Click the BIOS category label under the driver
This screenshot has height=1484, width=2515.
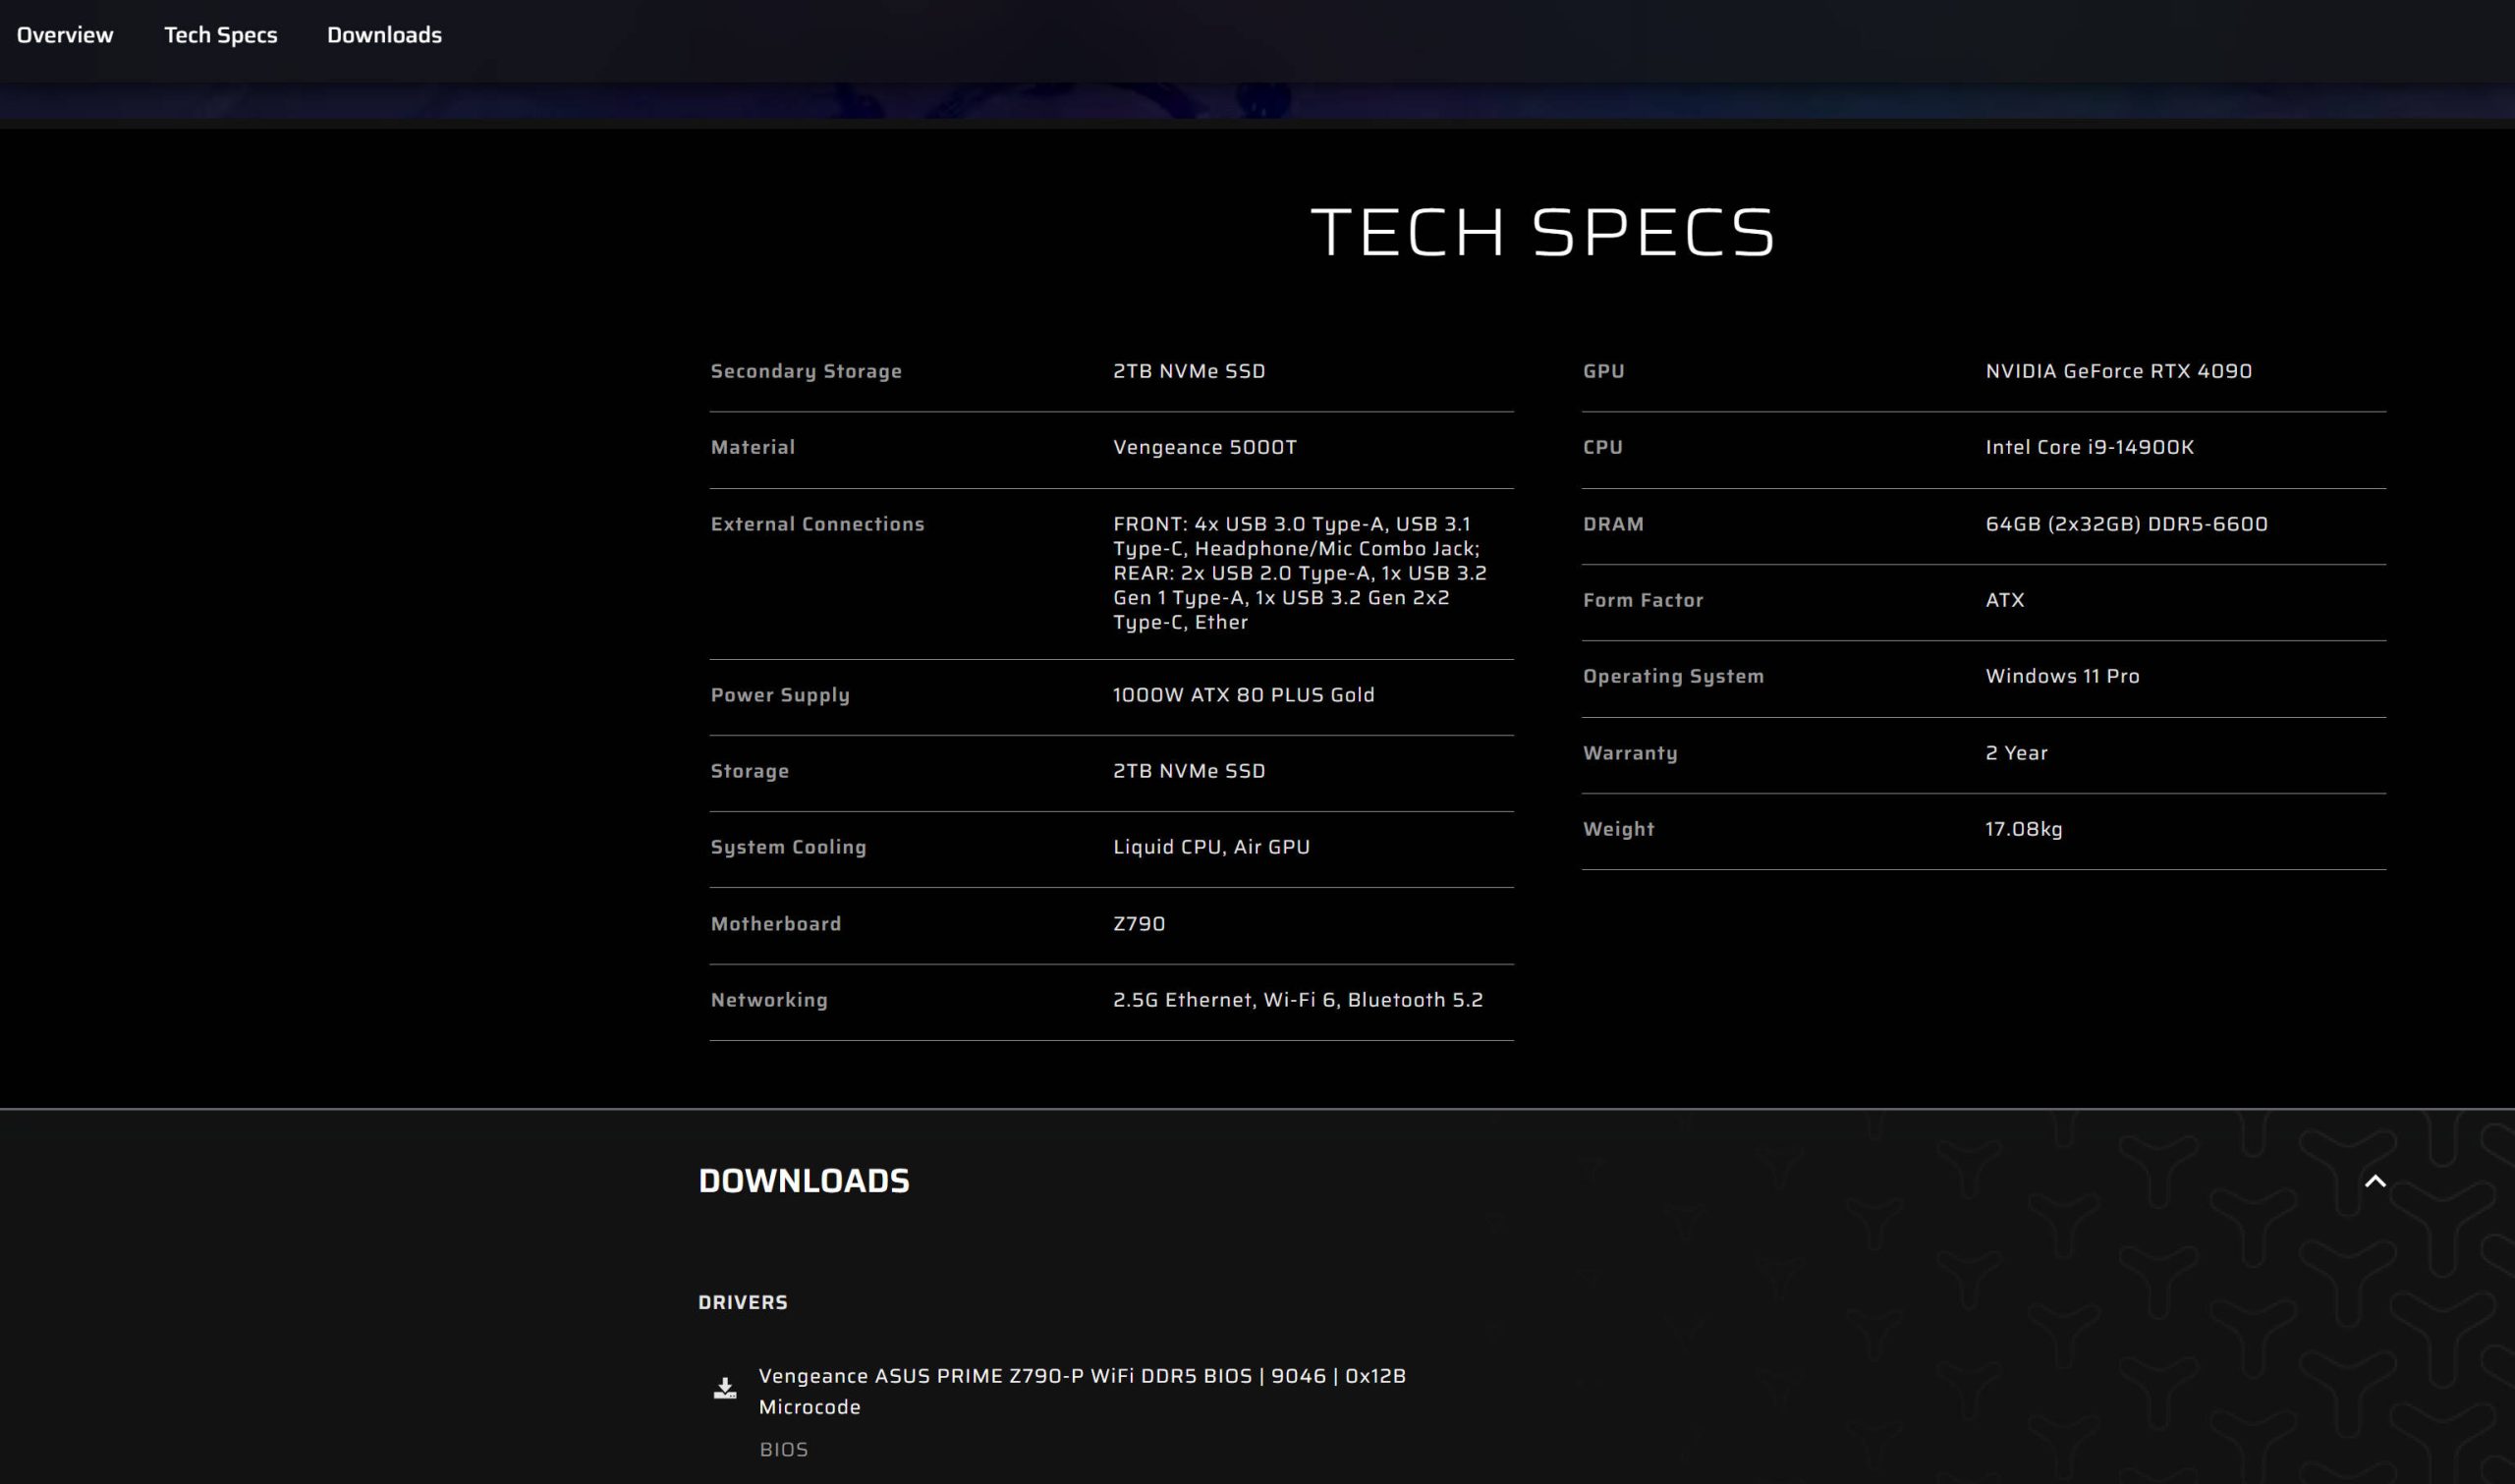[x=783, y=1449]
